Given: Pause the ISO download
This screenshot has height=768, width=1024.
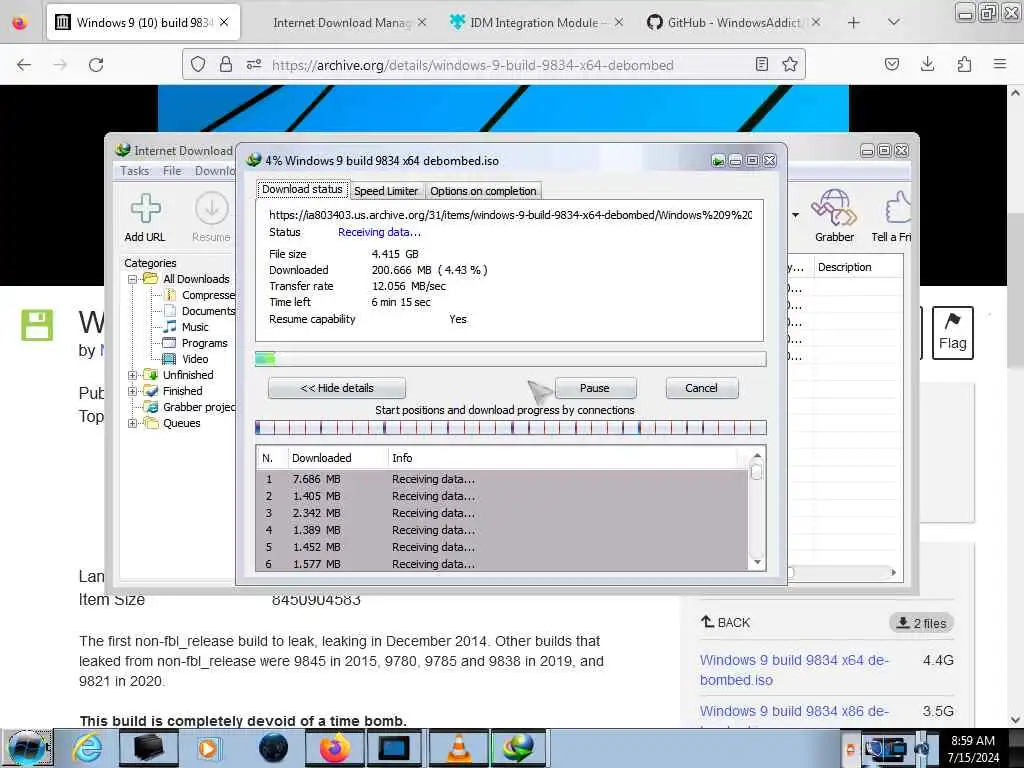Looking at the screenshot, I should (x=595, y=388).
